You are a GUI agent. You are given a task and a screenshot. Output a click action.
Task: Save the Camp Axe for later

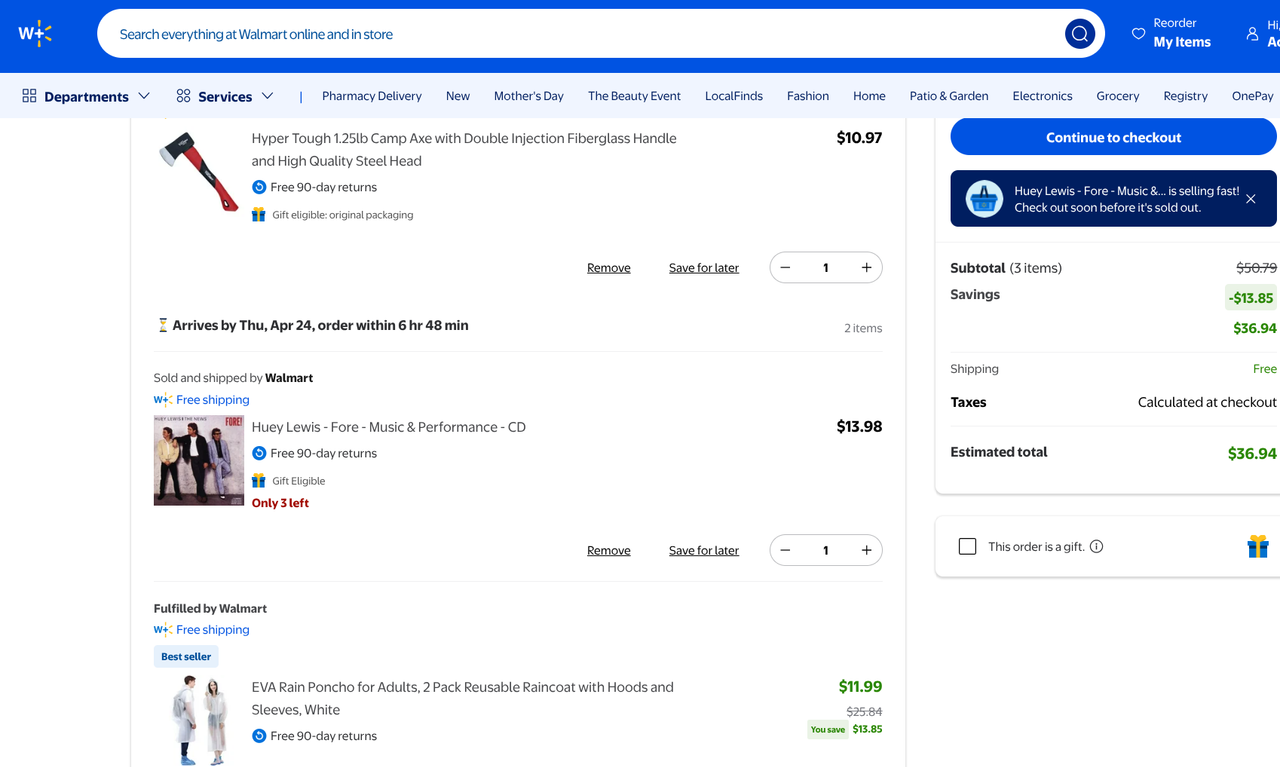click(x=704, y=268)
